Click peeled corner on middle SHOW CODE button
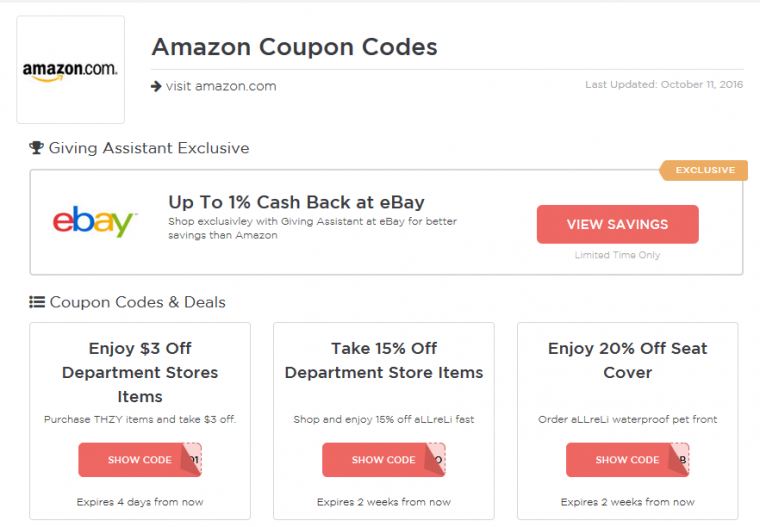760x527 pixels. coord(436,458)
